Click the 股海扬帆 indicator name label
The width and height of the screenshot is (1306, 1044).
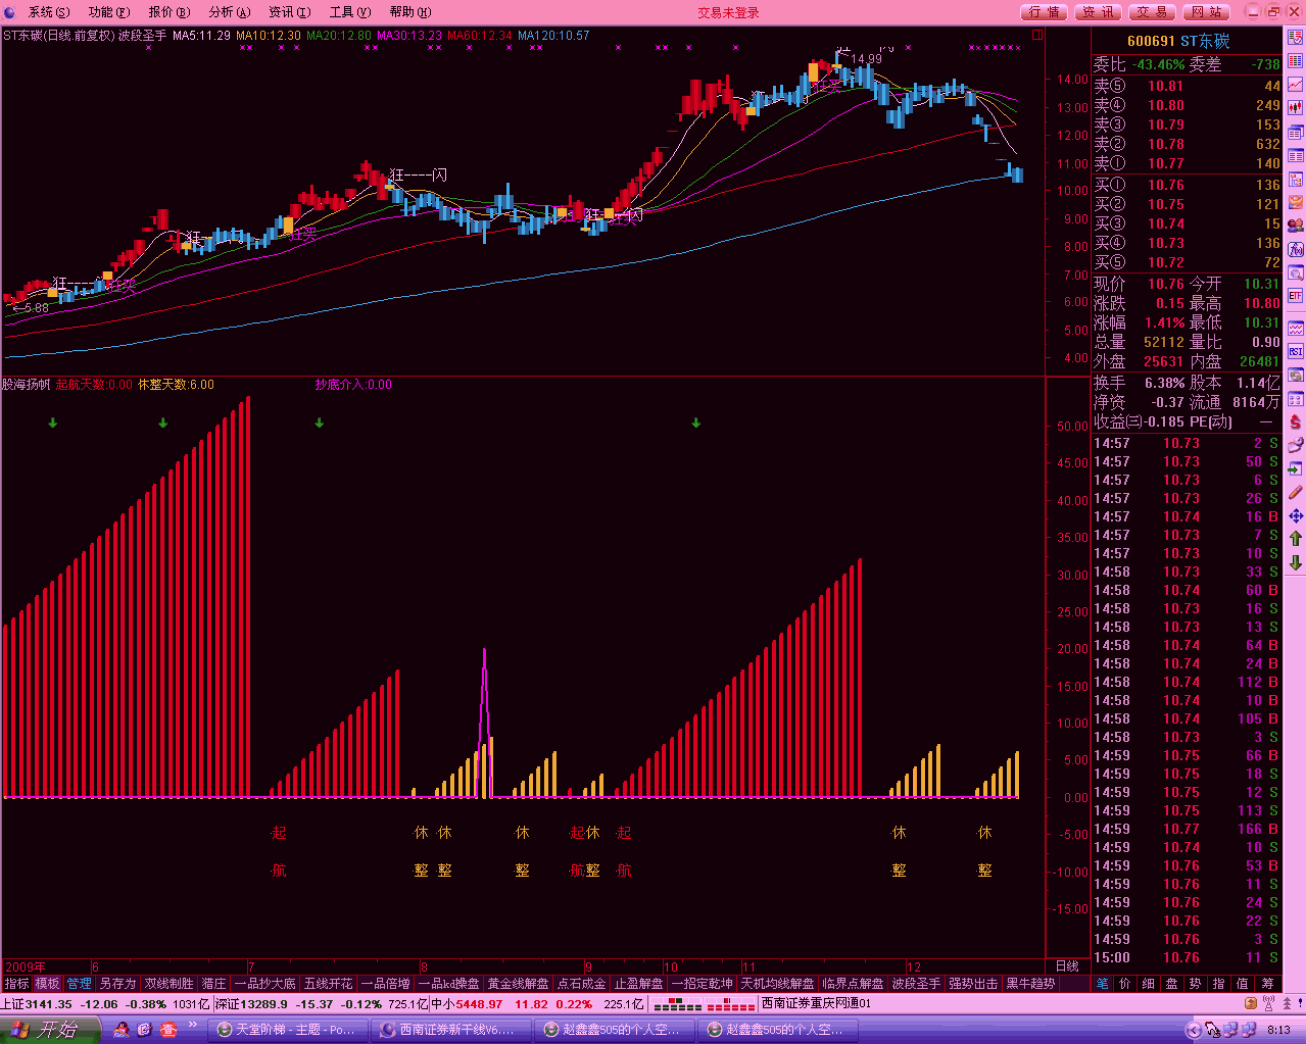pos(26,384)
